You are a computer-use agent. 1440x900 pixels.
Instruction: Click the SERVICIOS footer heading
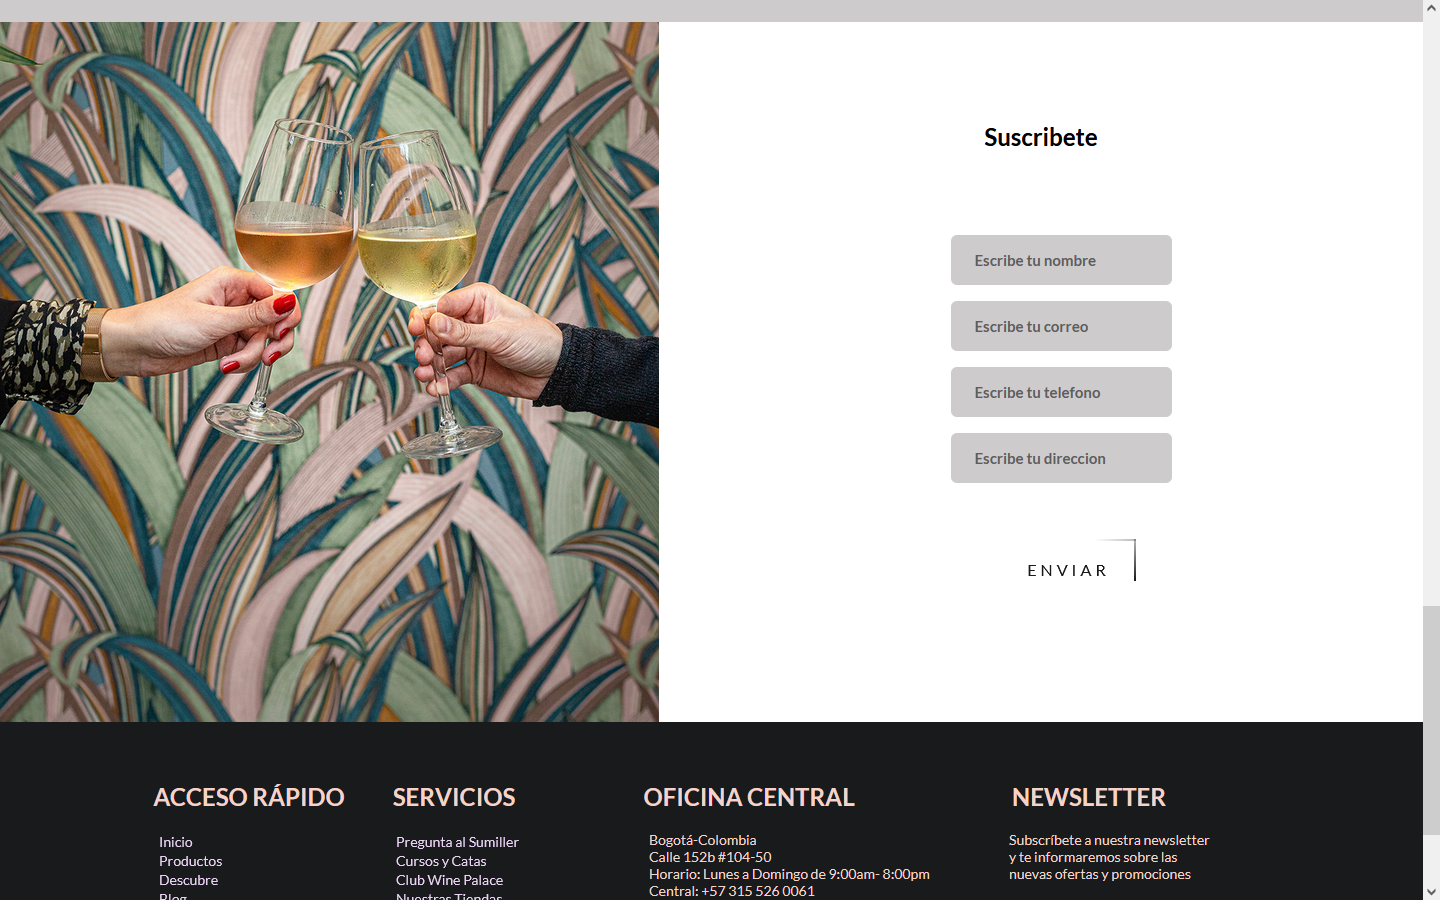[x=454, y=797]
